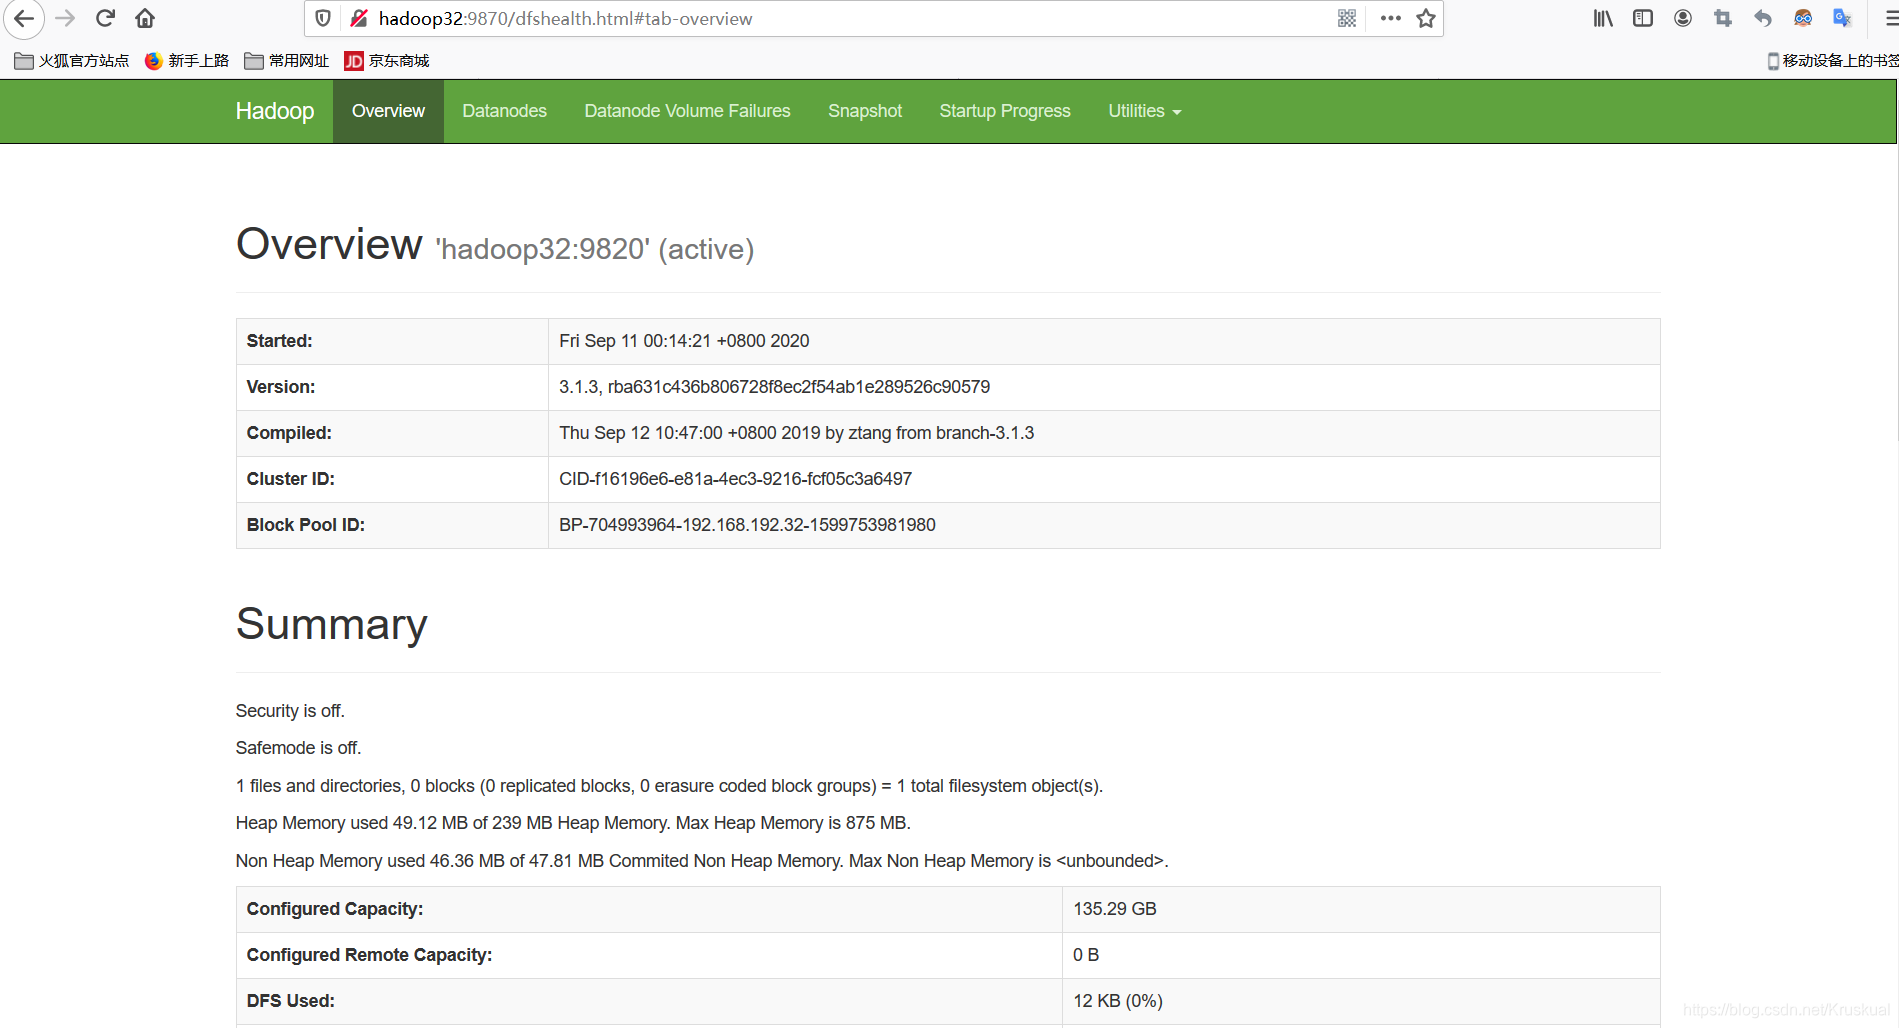Viewport: 1899px width, 1028px height.
Task: Select the Overview tab
Action: 388,111
